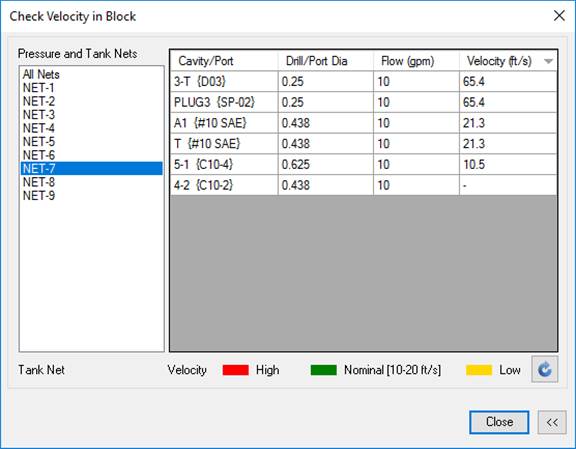Click the refresh velocity icon button

[x=544, y=369]
